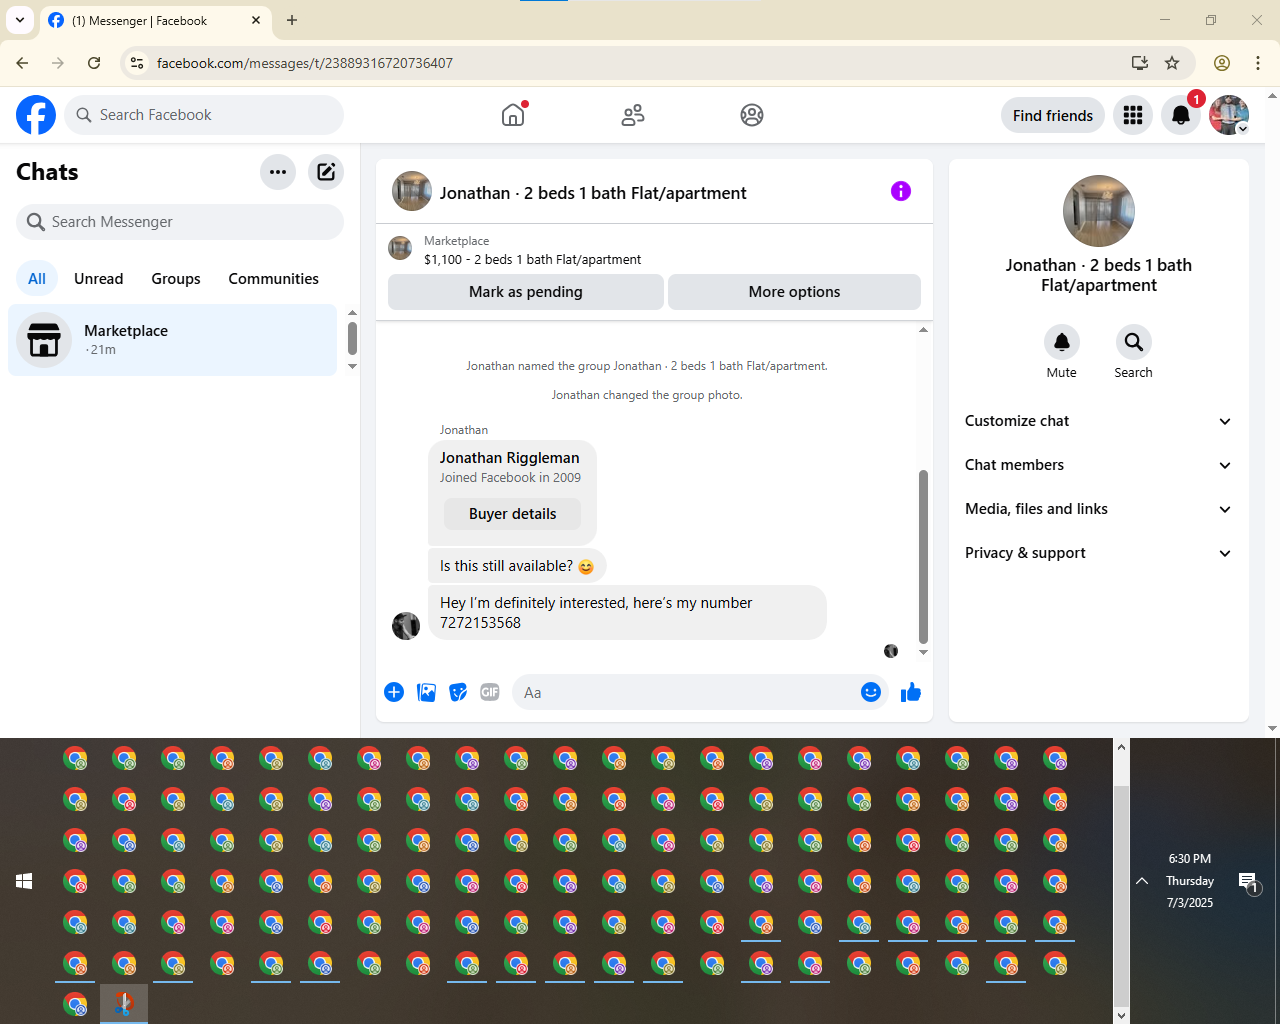The width and height of the screenshot is (1280, 1024).
Task: Choose a GIF in message composer
Action: [490, 692]
